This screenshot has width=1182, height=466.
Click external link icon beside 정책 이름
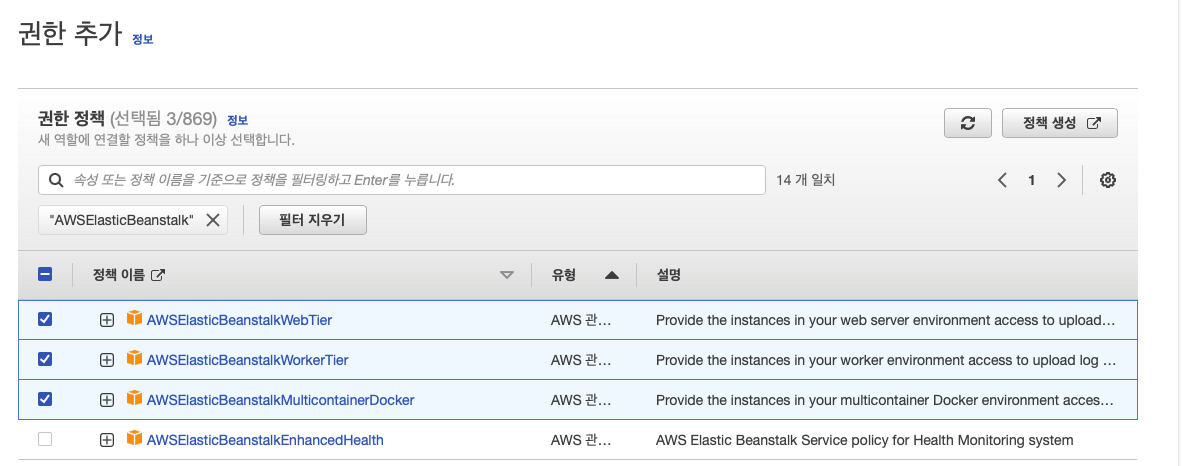[x=158, y=275]
